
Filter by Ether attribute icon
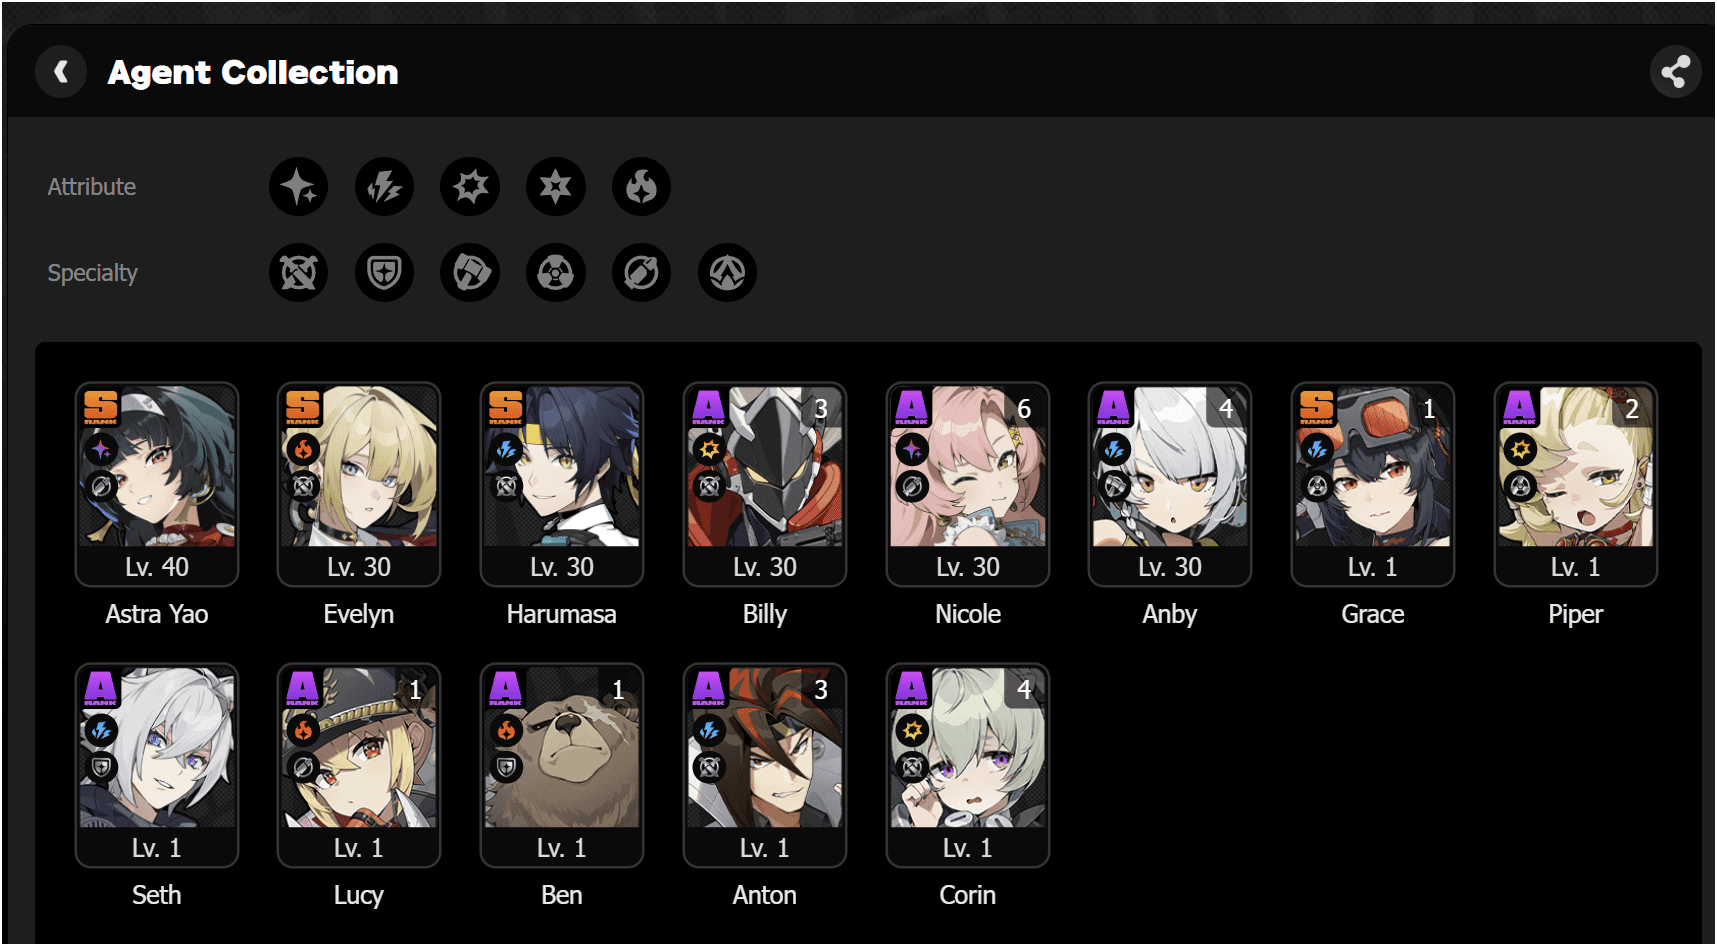point(299,187)
